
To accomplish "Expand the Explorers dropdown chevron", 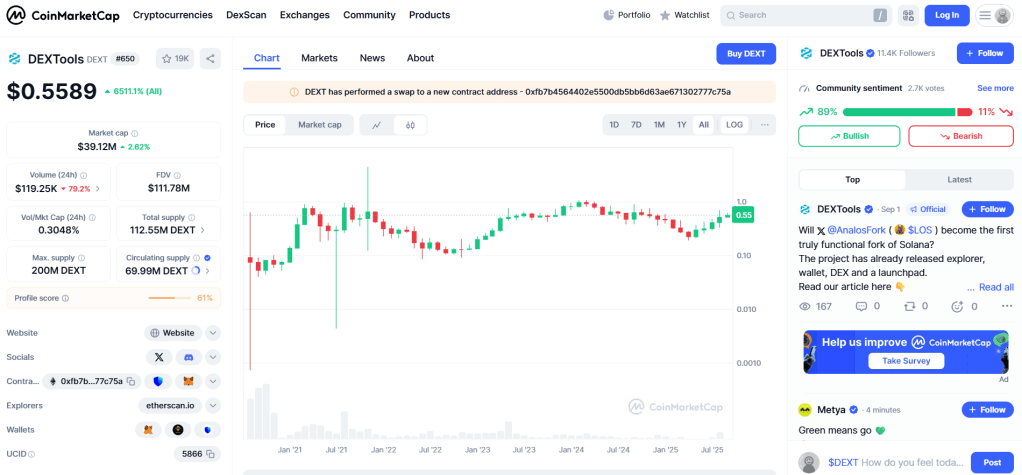I will (x=213, y=405).
